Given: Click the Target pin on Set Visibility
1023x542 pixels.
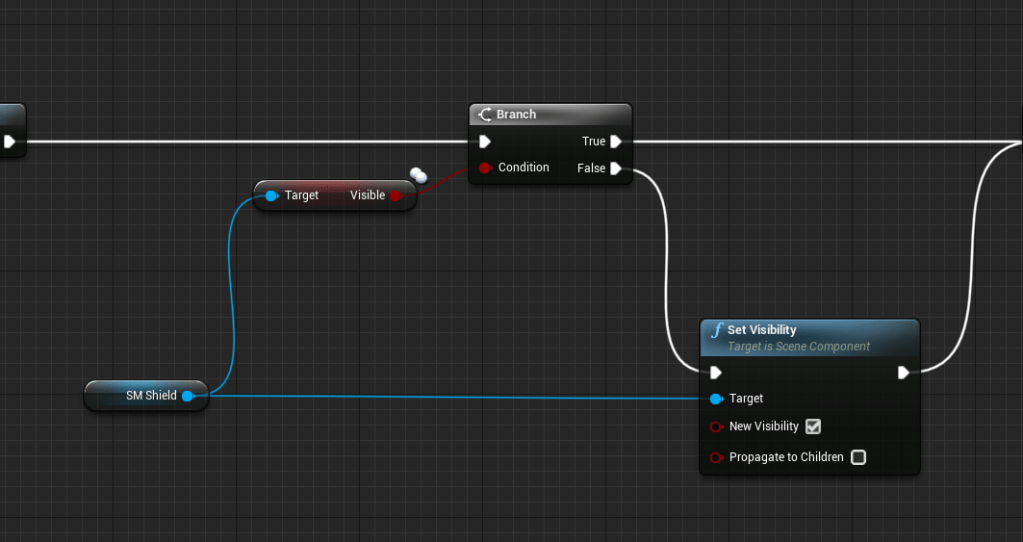Looking at the screenshot, I should click(x=716, y=399).
